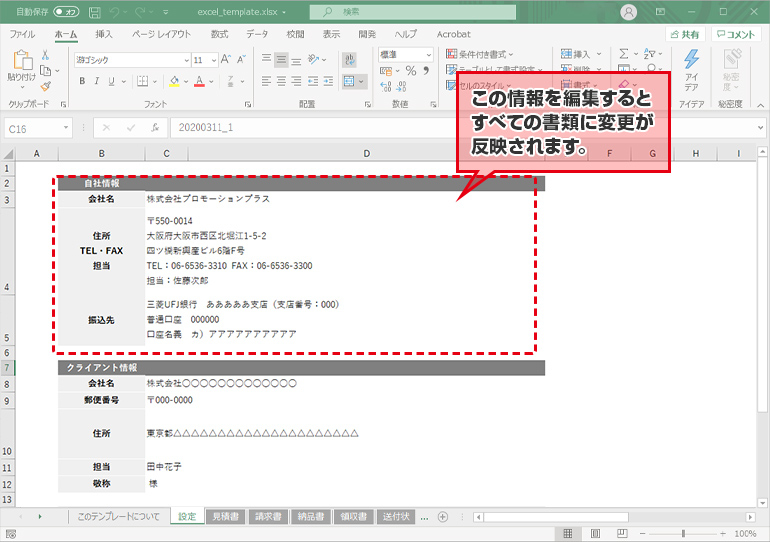Open the ファイル menu tab
Viewport: 770px width, 542px height.
(x=22, y=34)
